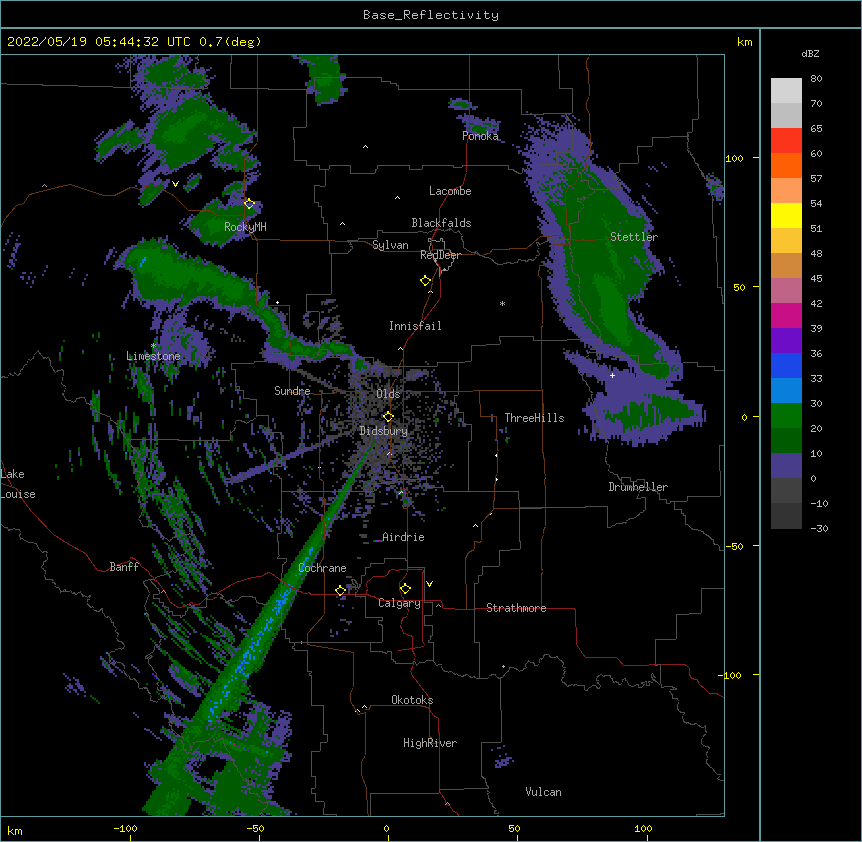This screenshot has height=842, width=862.
Task: Click the white plus marker west of ThreeHills radar echo
Action: [612, 375]
